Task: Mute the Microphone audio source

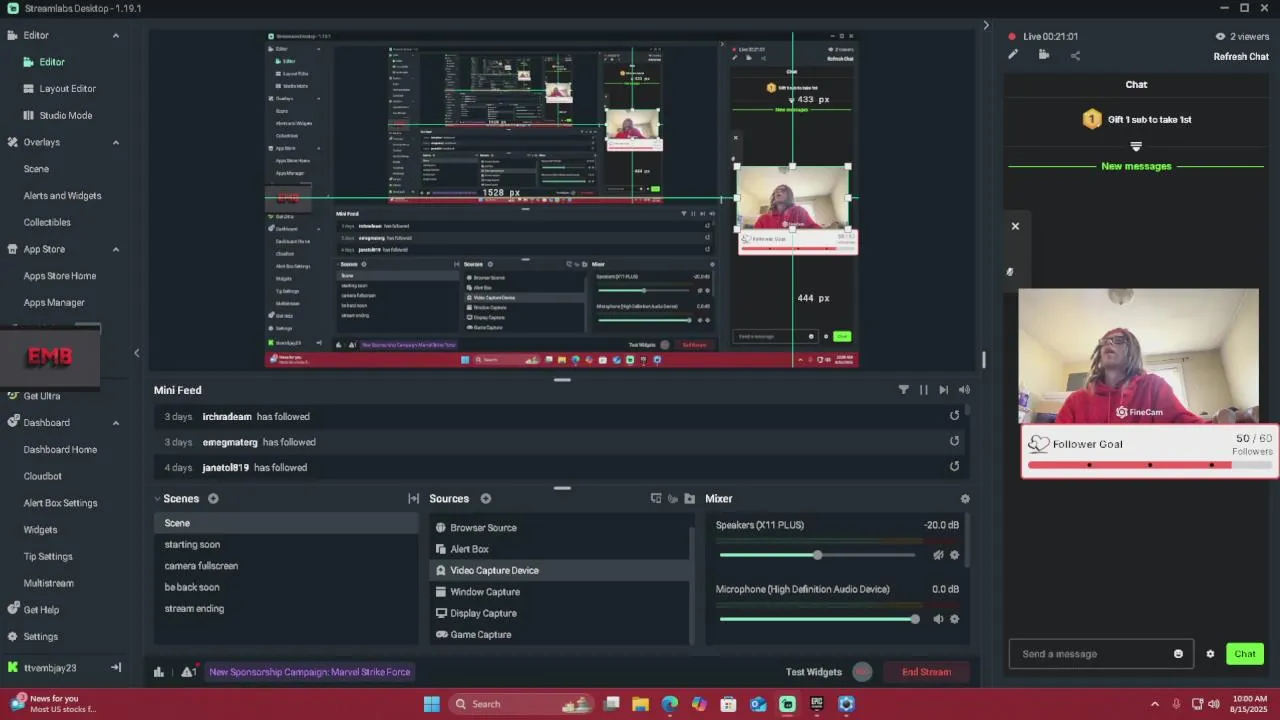Action: click(938, 619)
